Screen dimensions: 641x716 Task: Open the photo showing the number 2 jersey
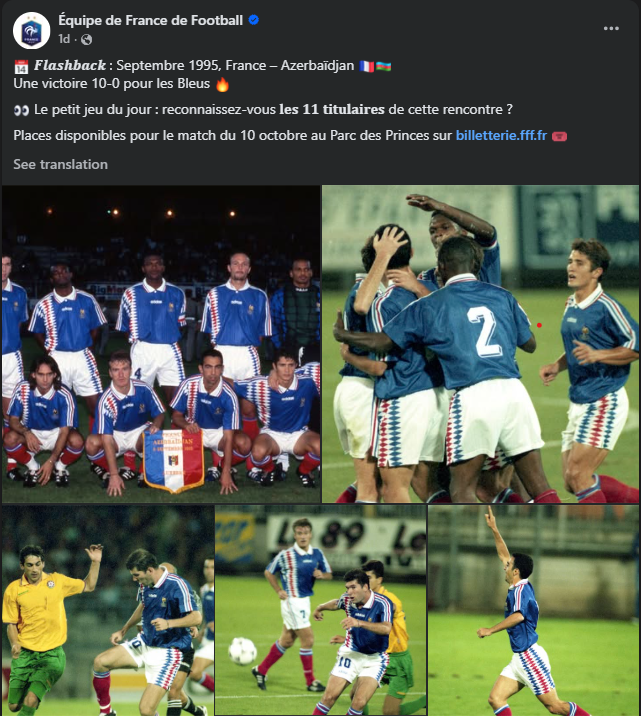pos(480,343)
